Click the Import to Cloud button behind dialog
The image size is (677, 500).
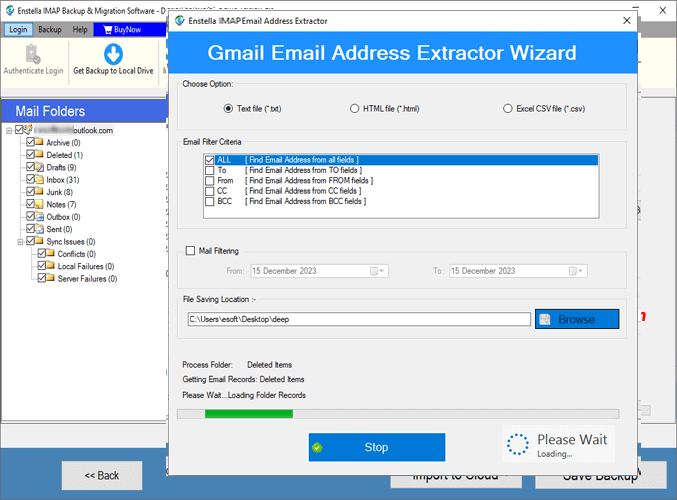(x=456, y=482)
